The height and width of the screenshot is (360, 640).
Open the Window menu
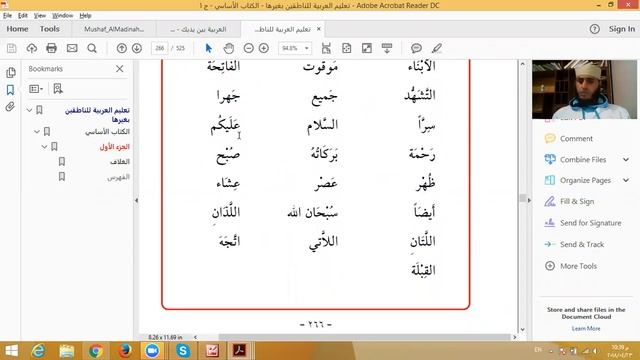coord(62,16)
